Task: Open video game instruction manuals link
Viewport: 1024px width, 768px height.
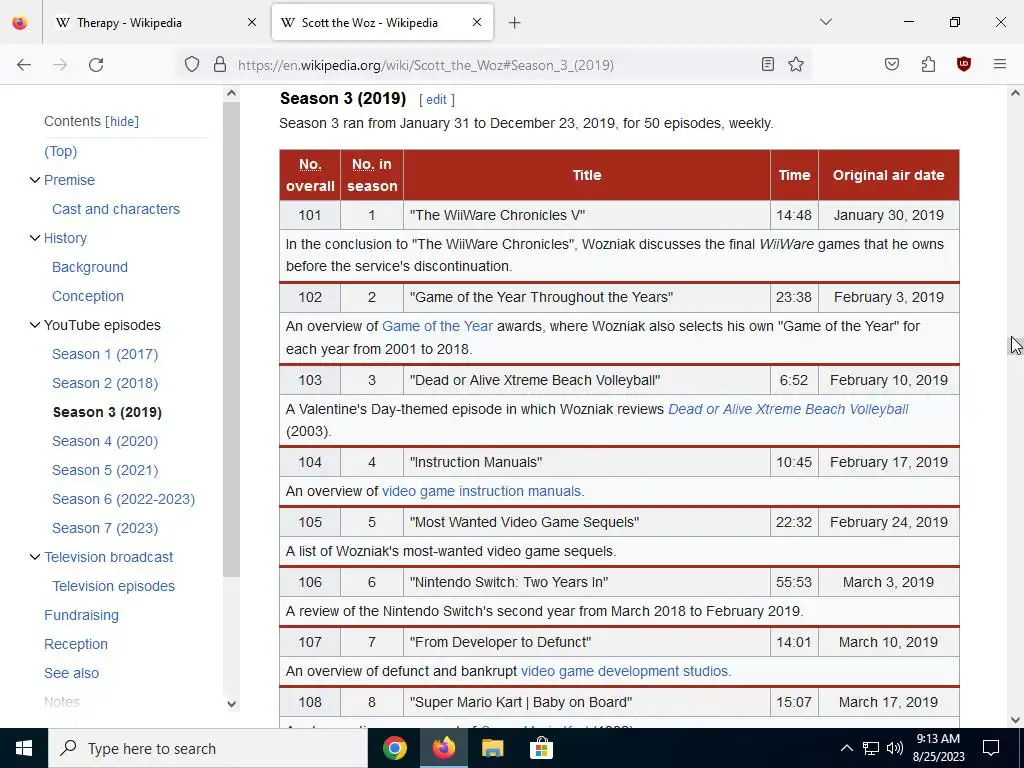Action: pyautogui.click(x=481, y=491)
